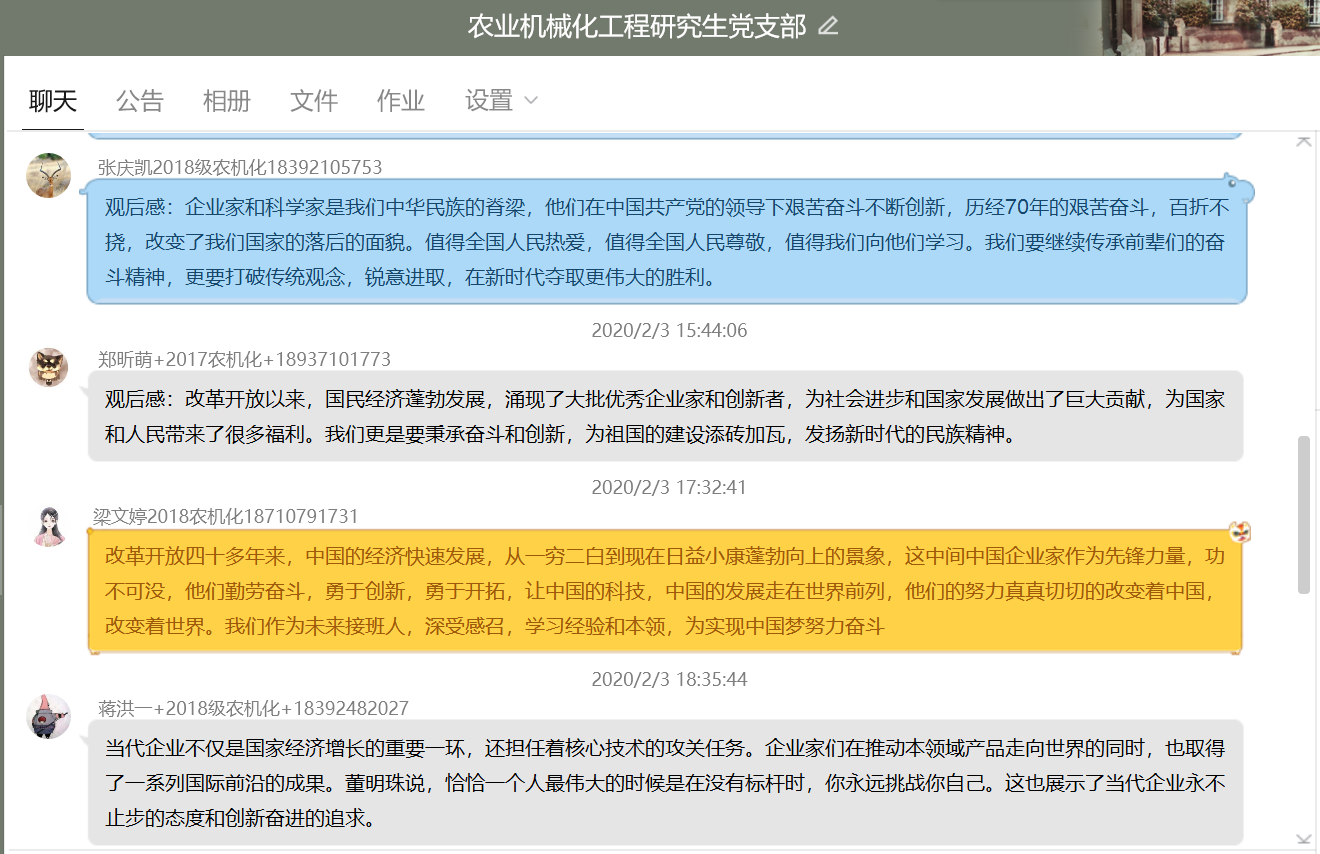Viewport: 1320px width, 854px height.
Task: Click sender name 梁文婷2018农机化18710791731
Action: coord(225,516)
